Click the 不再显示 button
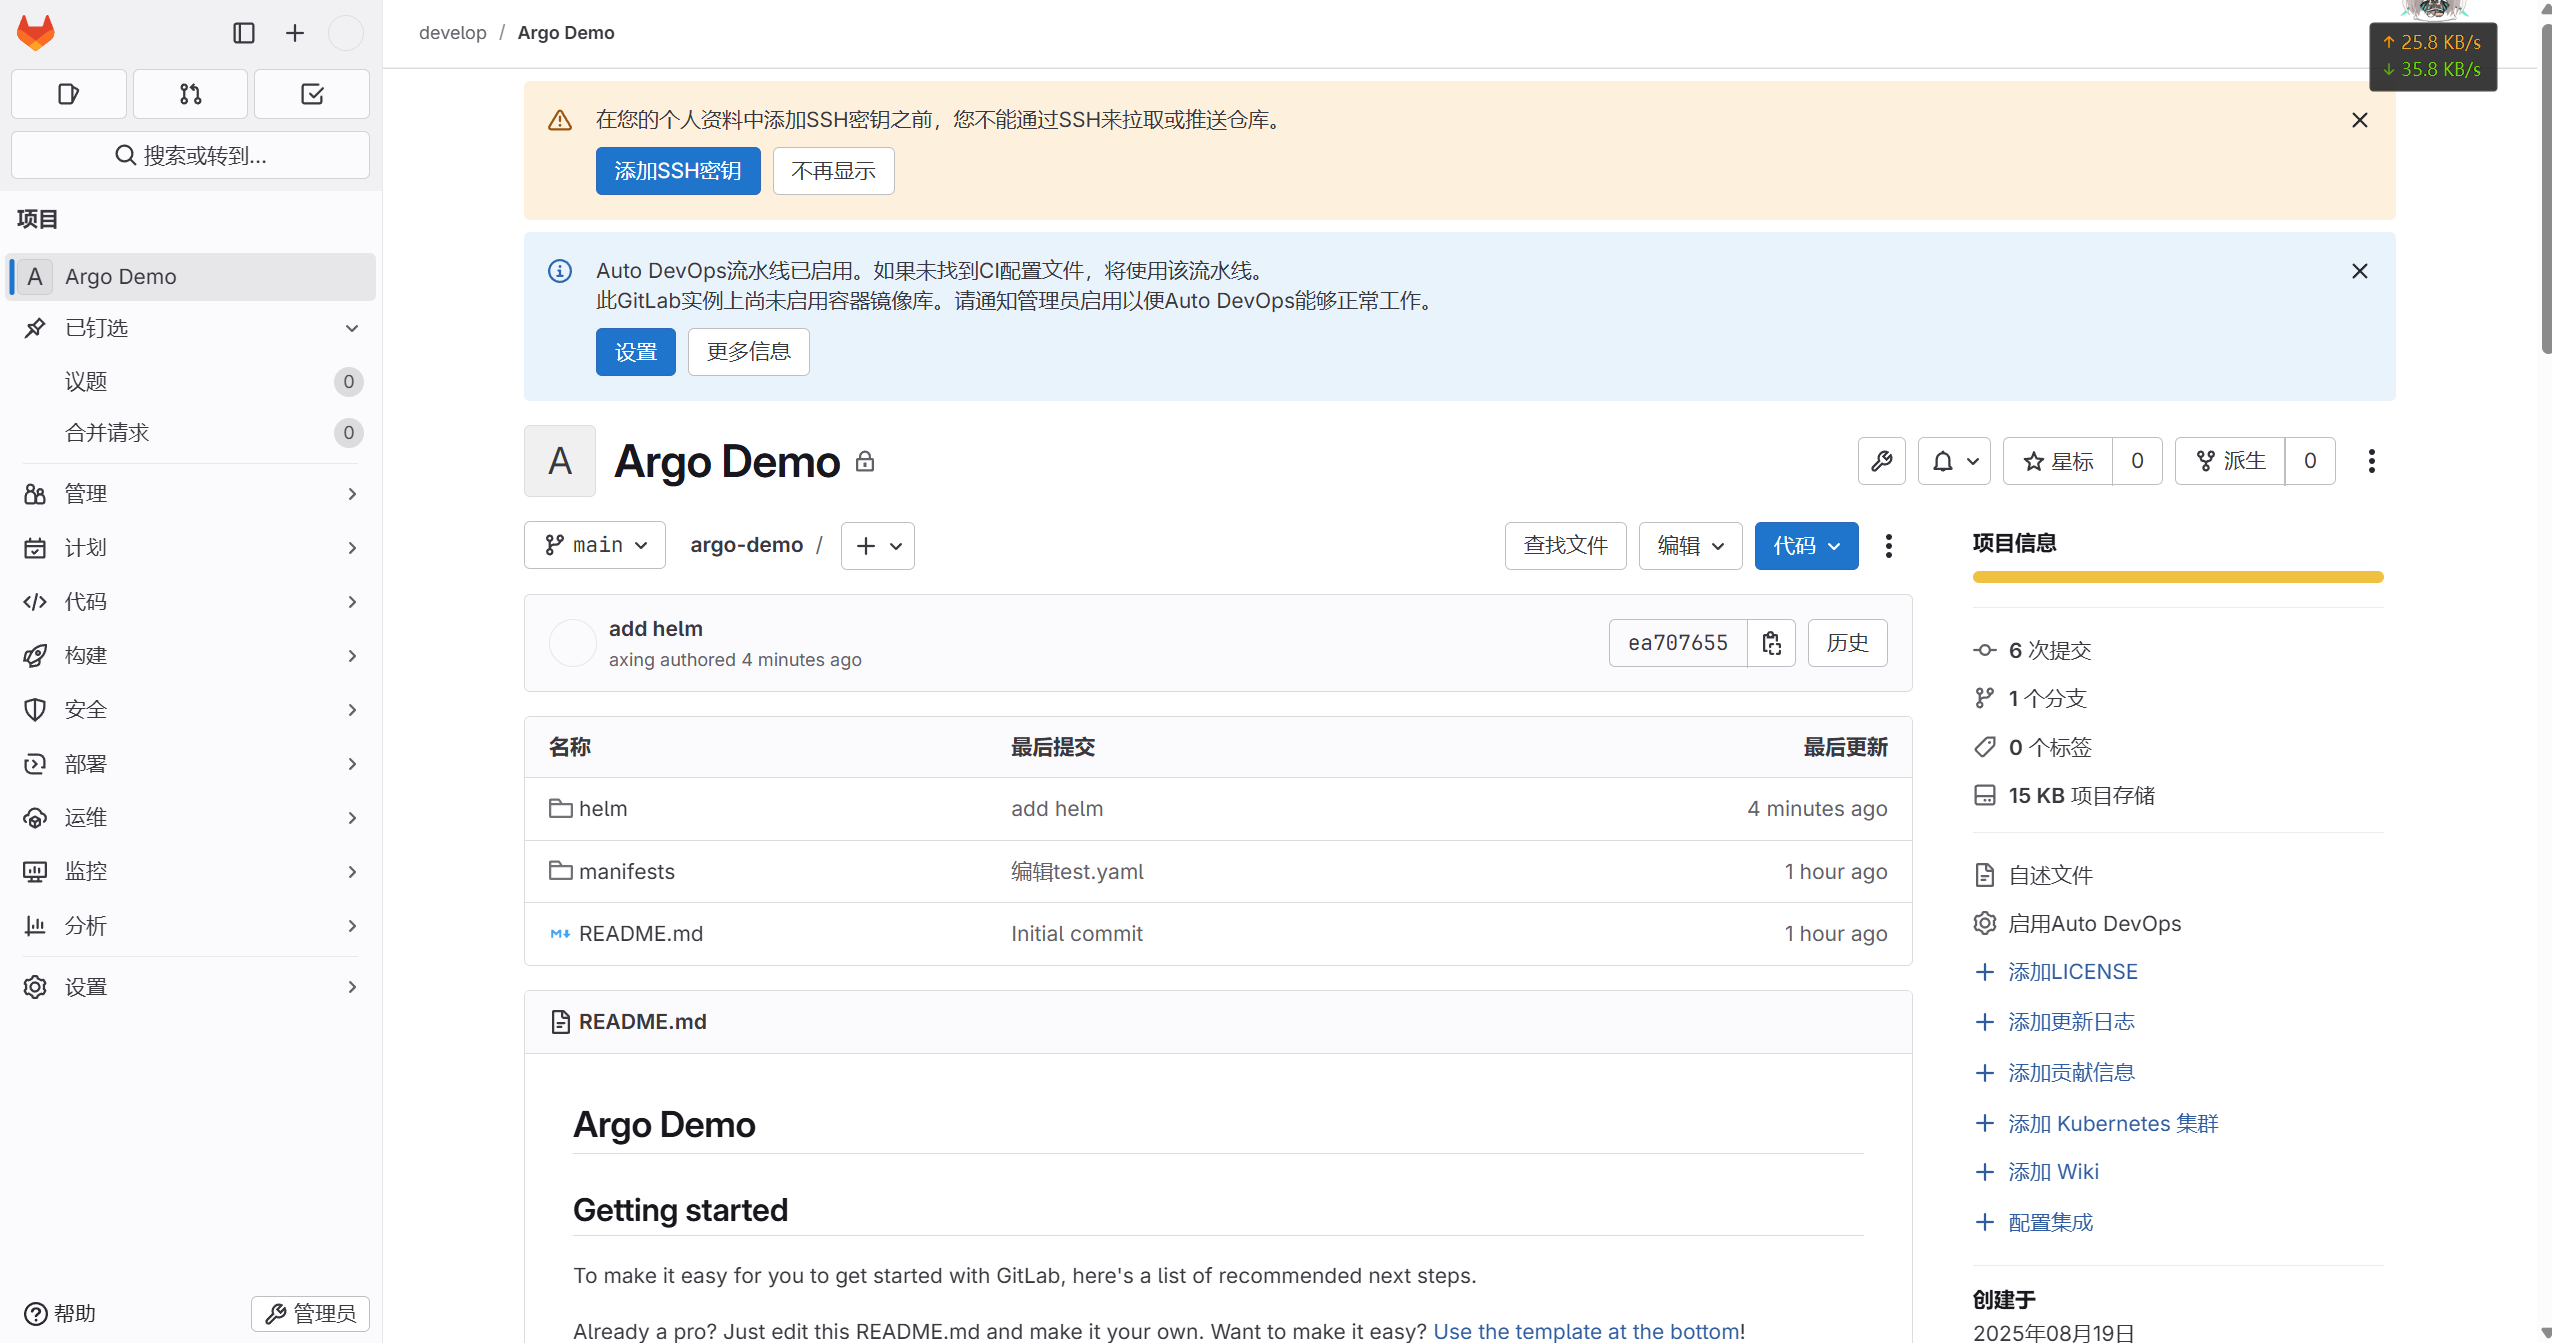The height and width of the screenshot is (1343, 2552). click(x=833, y=171)
